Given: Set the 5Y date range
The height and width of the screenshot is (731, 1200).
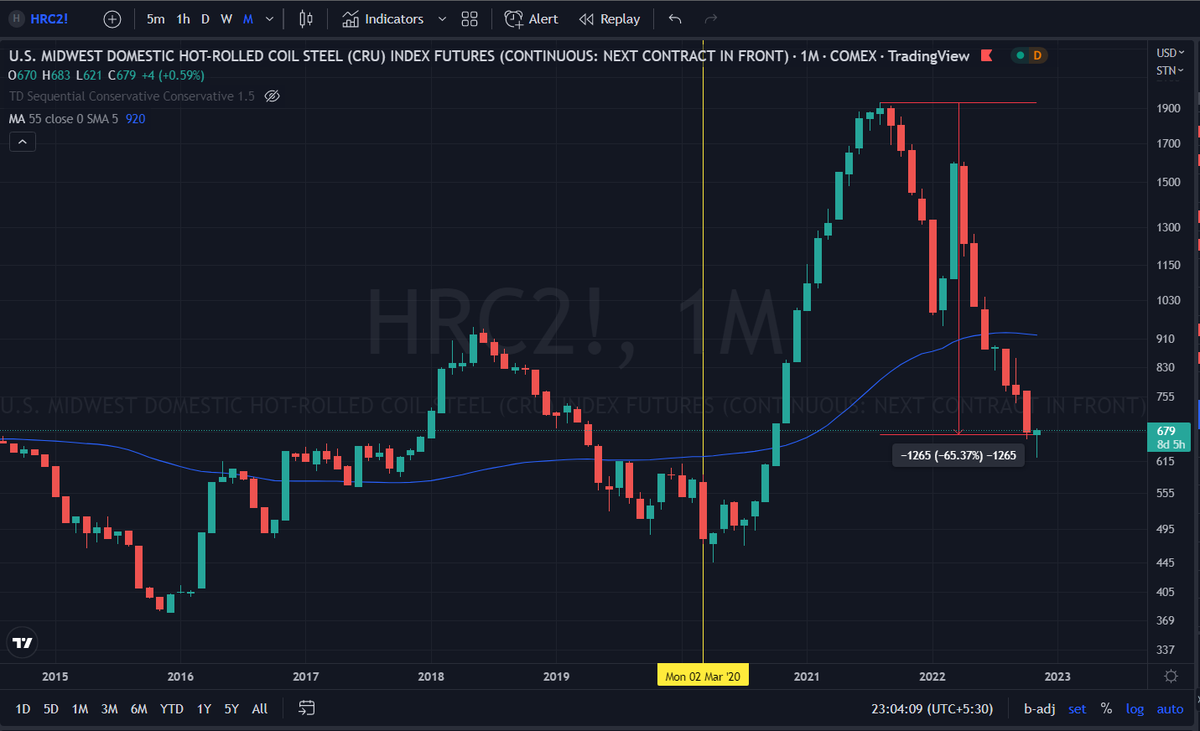Looking at the screenshot, I should (231, 708).
